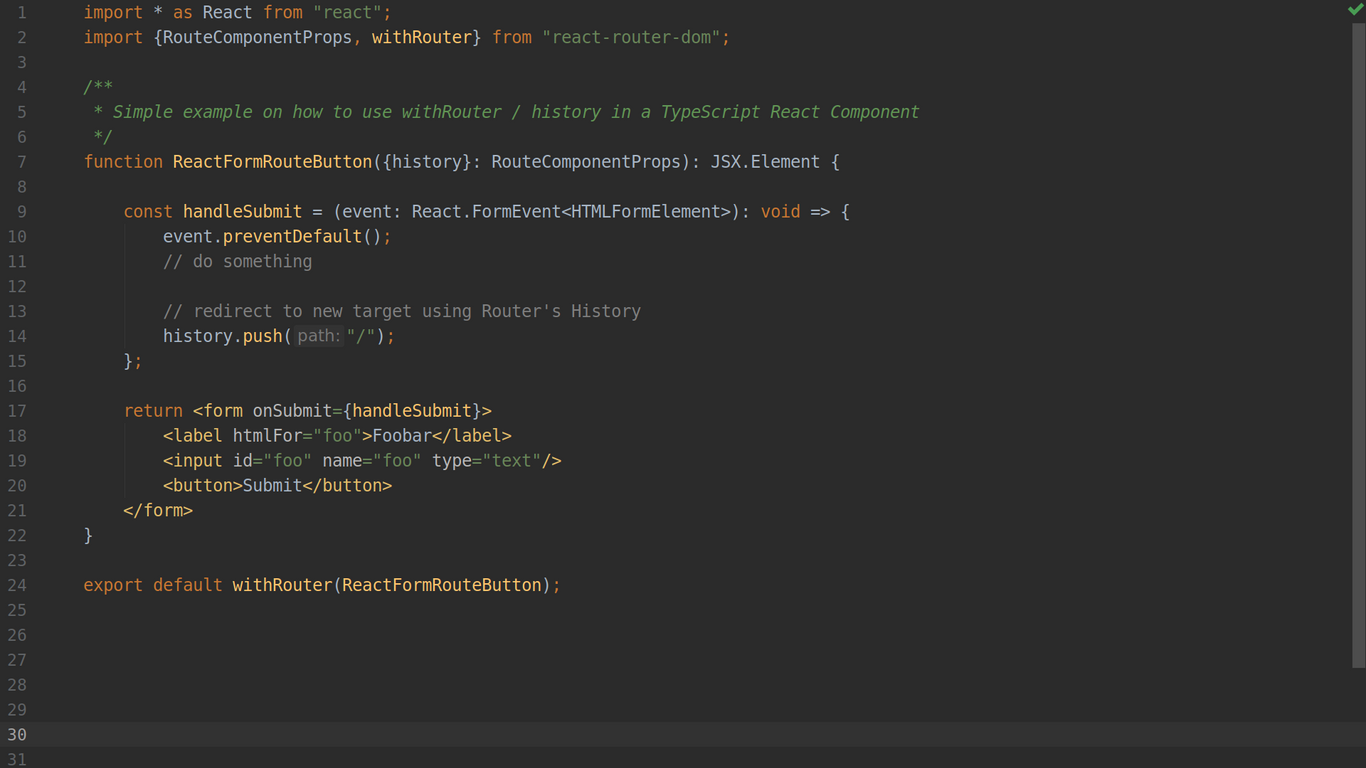Click the JSX.Element return type
The width and height of the screenshot is (1366, 768).
coord(765,161)
